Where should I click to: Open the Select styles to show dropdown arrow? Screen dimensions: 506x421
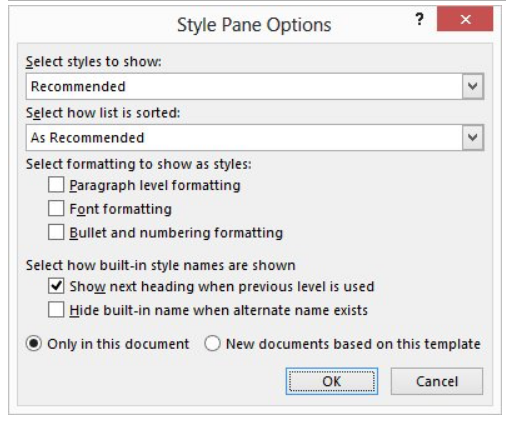(x=472, y=86)
